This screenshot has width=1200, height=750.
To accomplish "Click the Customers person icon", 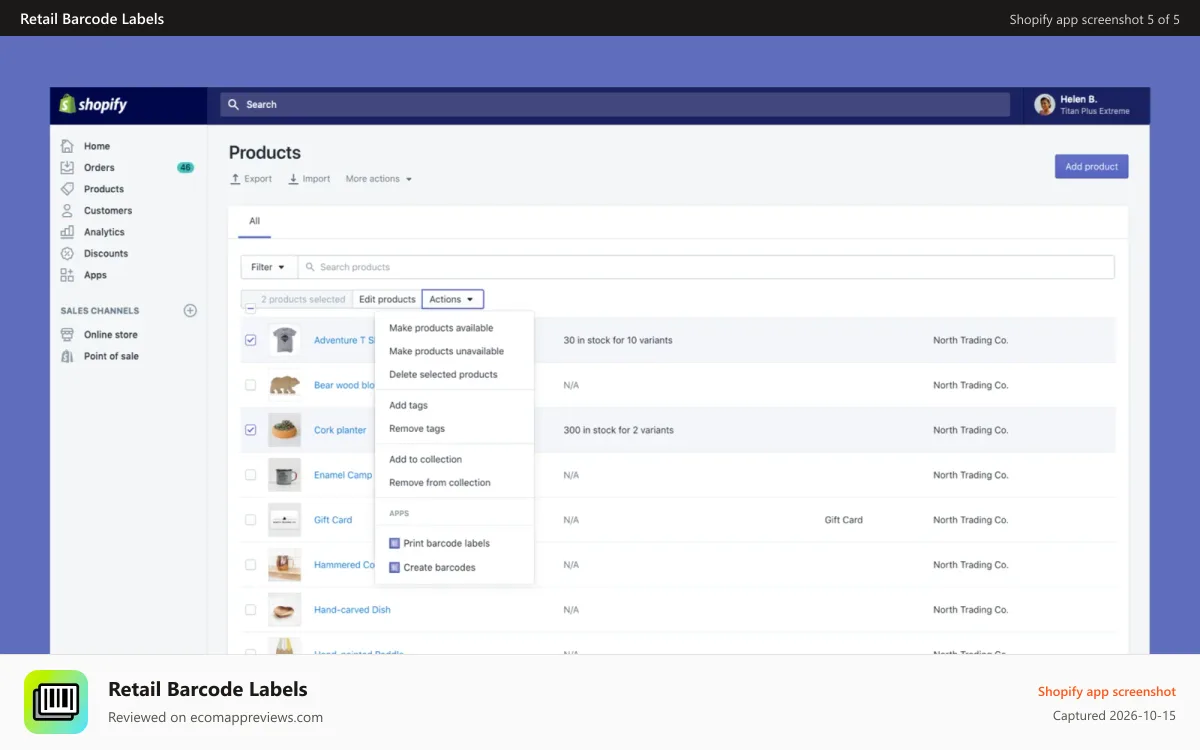I will (x=67, y=210).
